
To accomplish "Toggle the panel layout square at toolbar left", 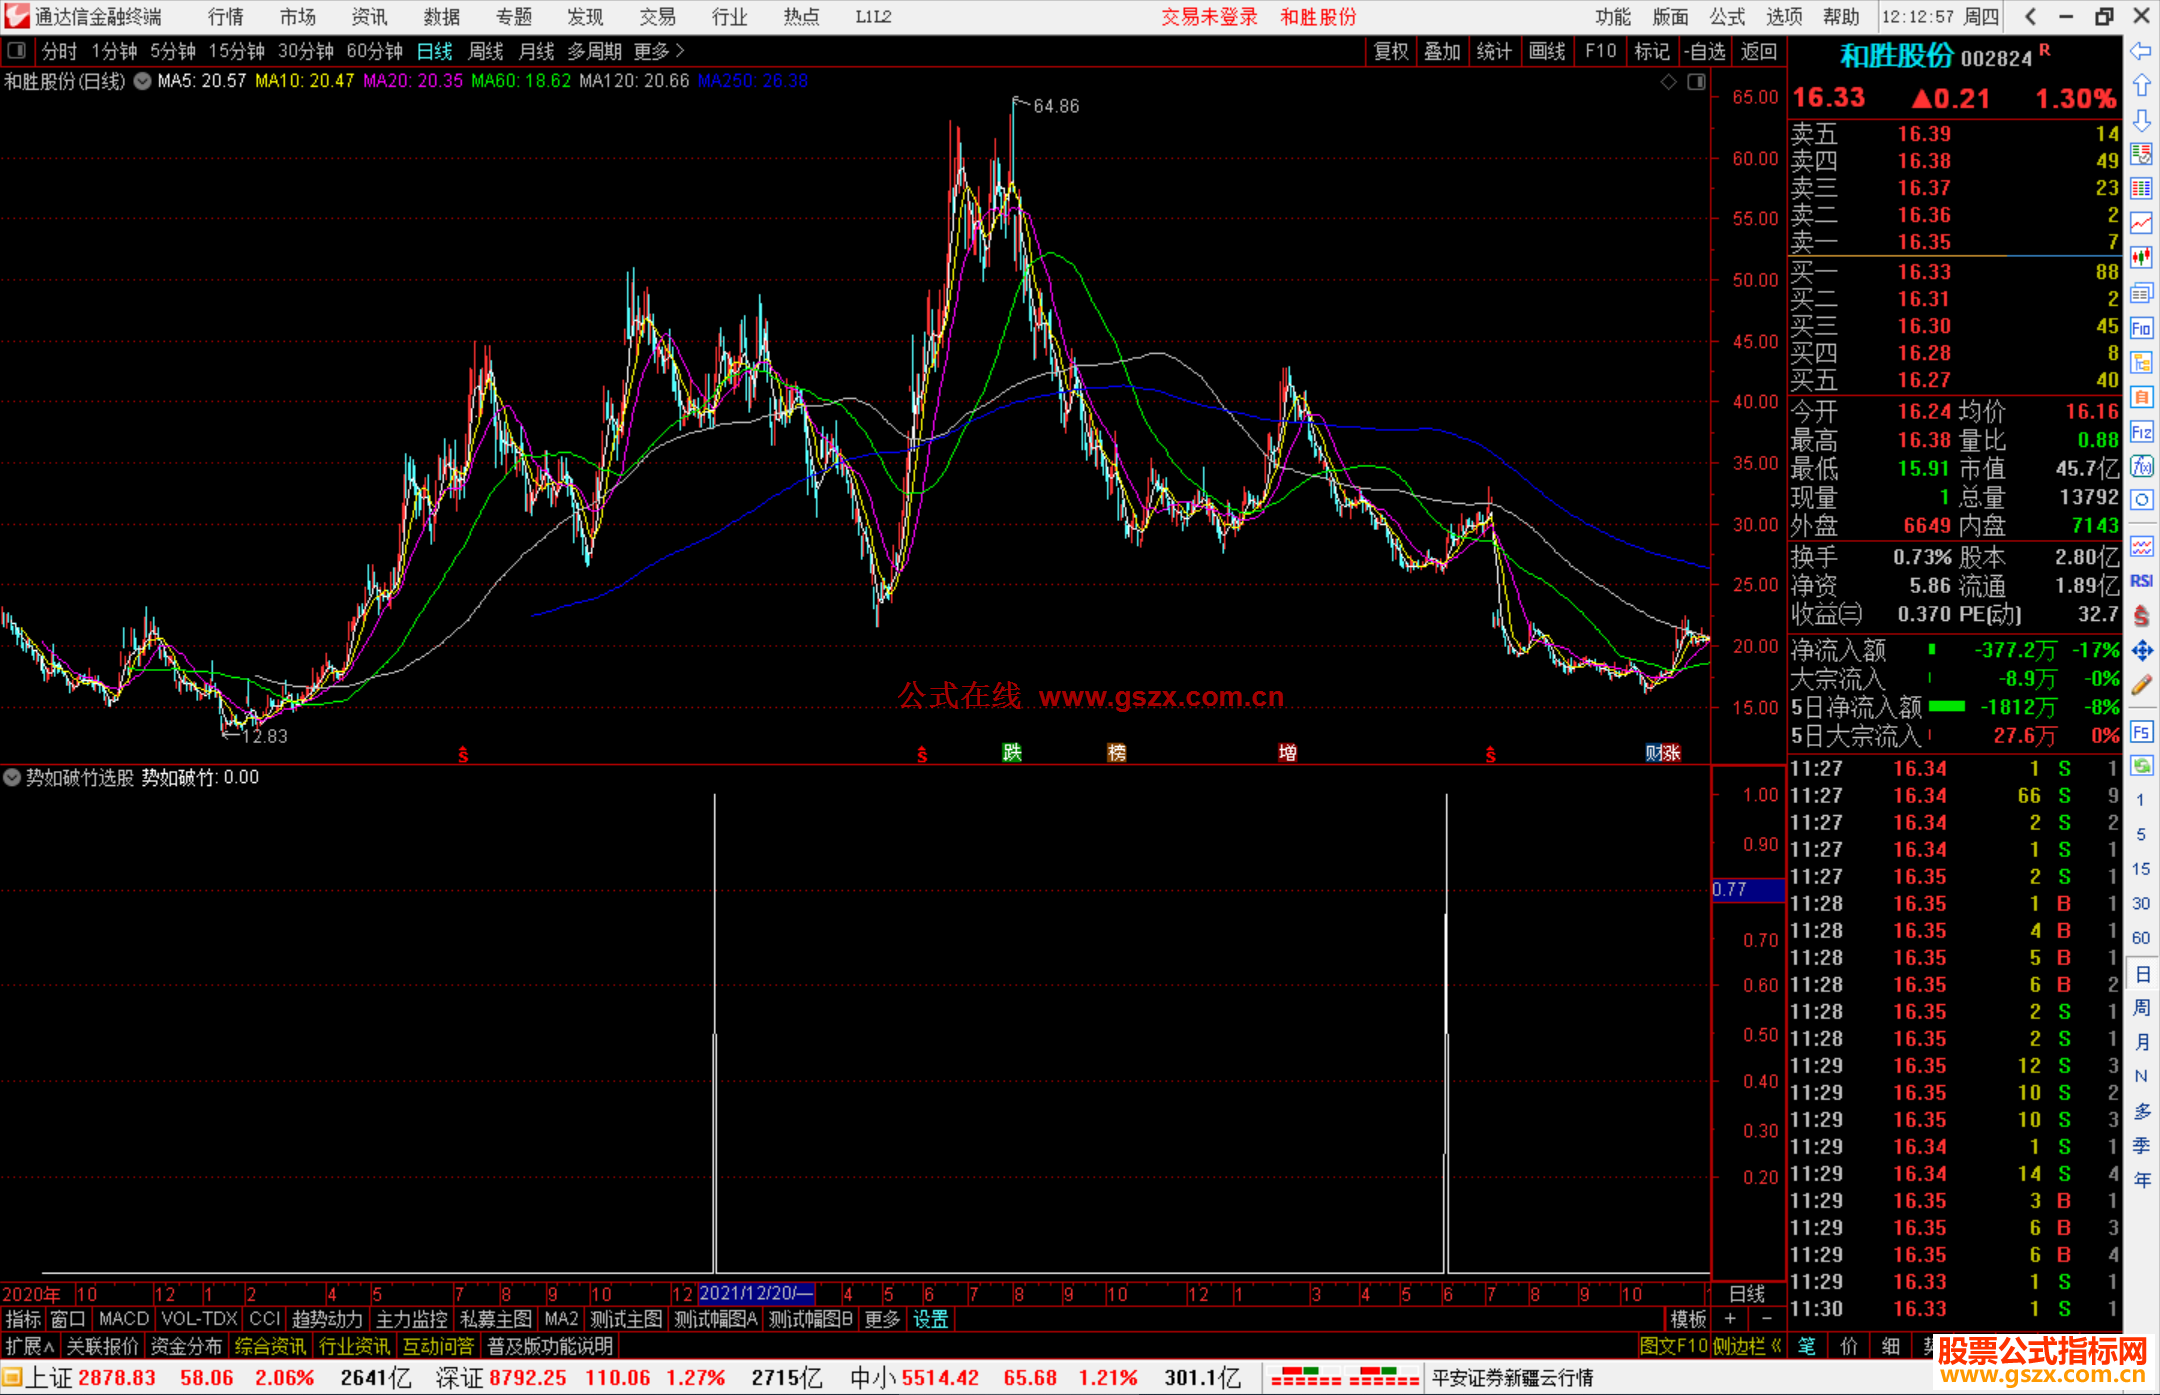I will pos(16,50).
